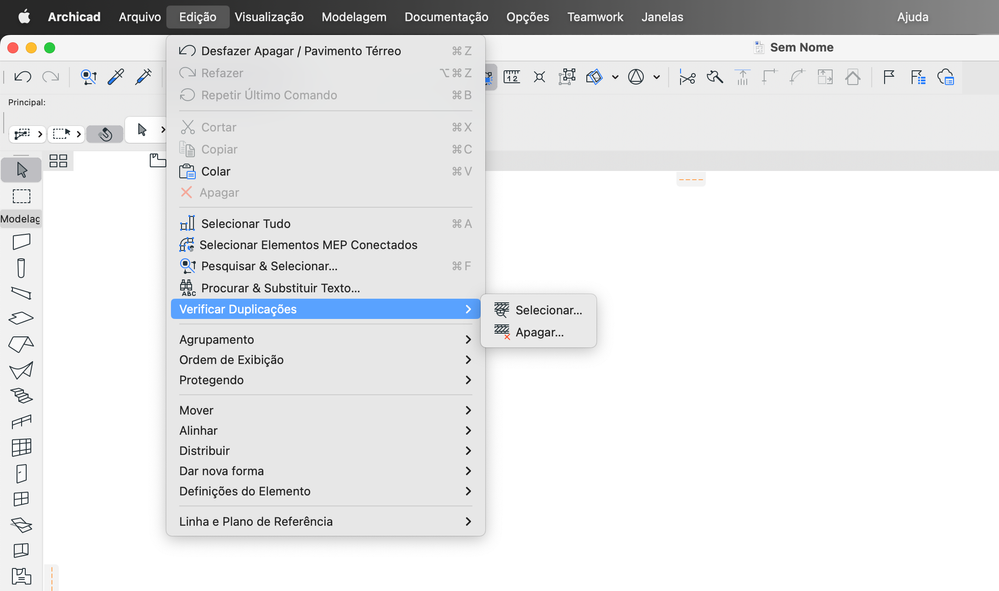Toggle the magic wand rotation button in info box
999x591 pixels.
[105, 134]
